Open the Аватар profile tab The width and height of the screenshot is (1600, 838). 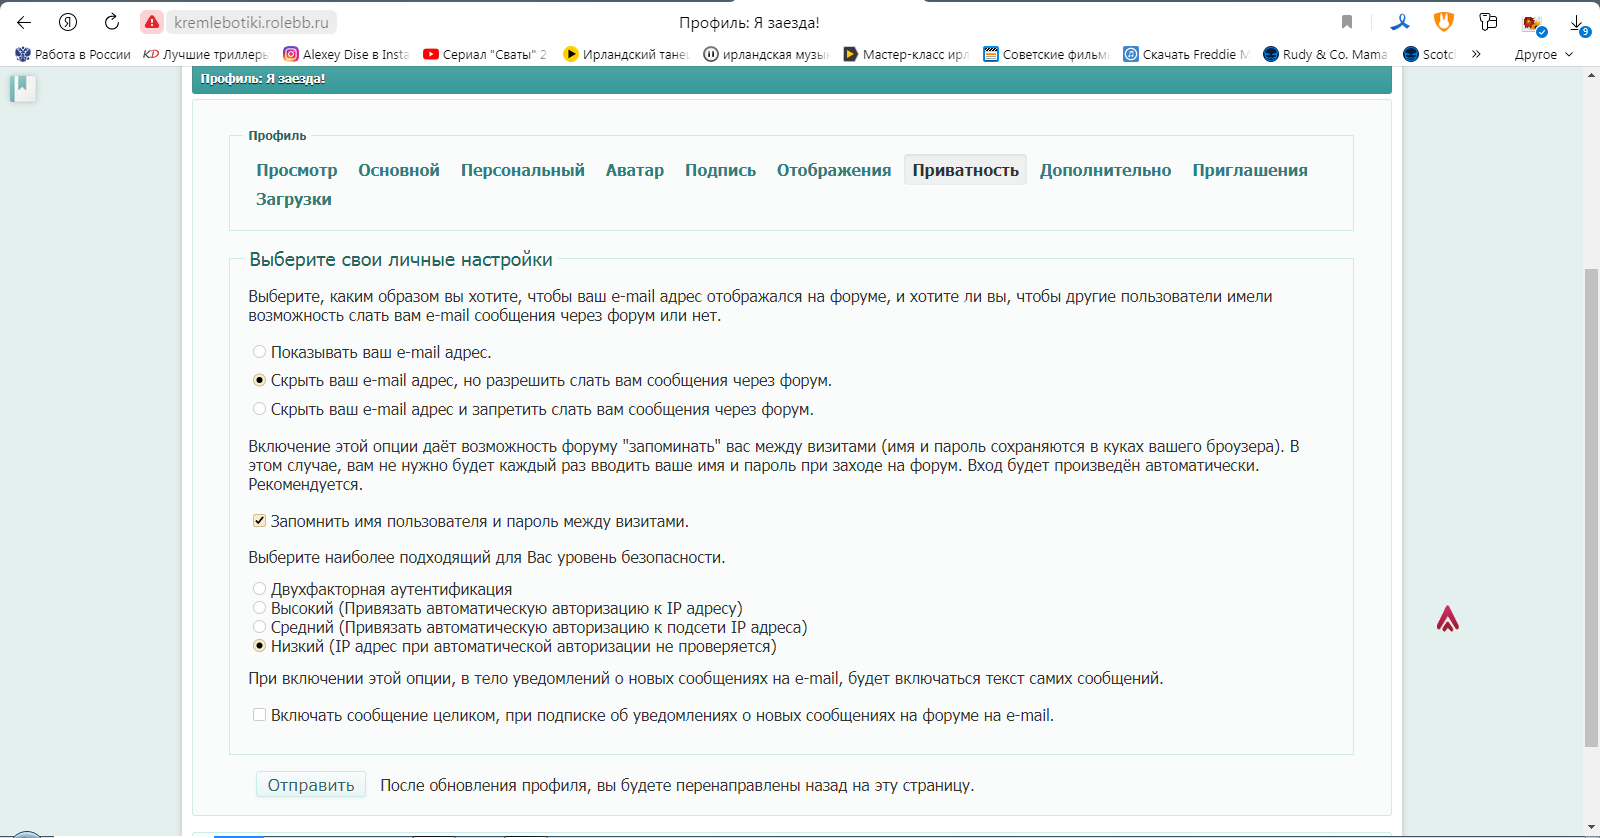[x=634, y=170]
